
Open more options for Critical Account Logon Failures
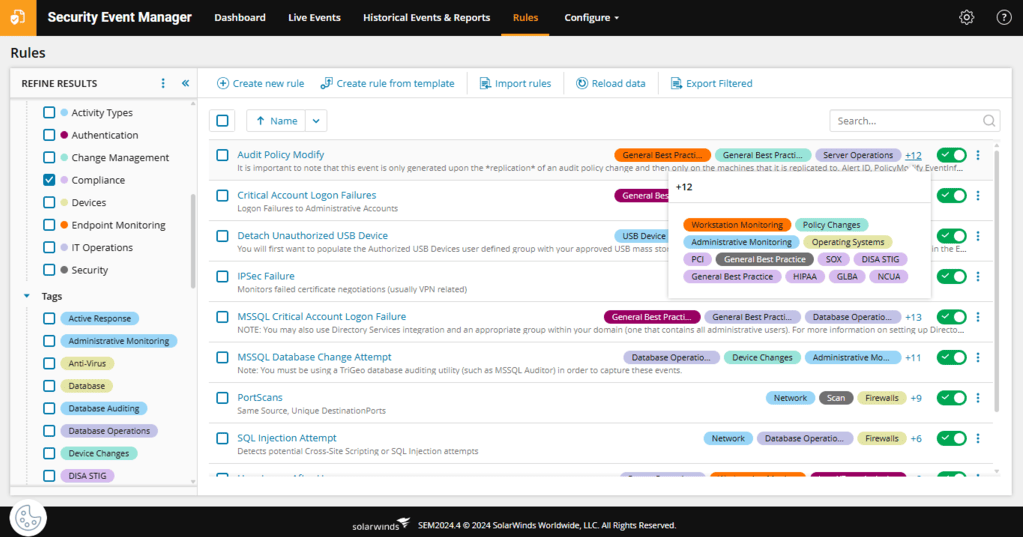pyautogui.click(x=977, y=195)
